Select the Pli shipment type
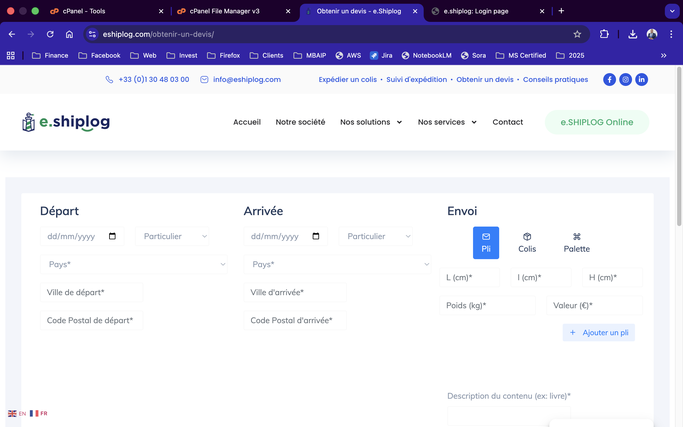 coord(486,242)
